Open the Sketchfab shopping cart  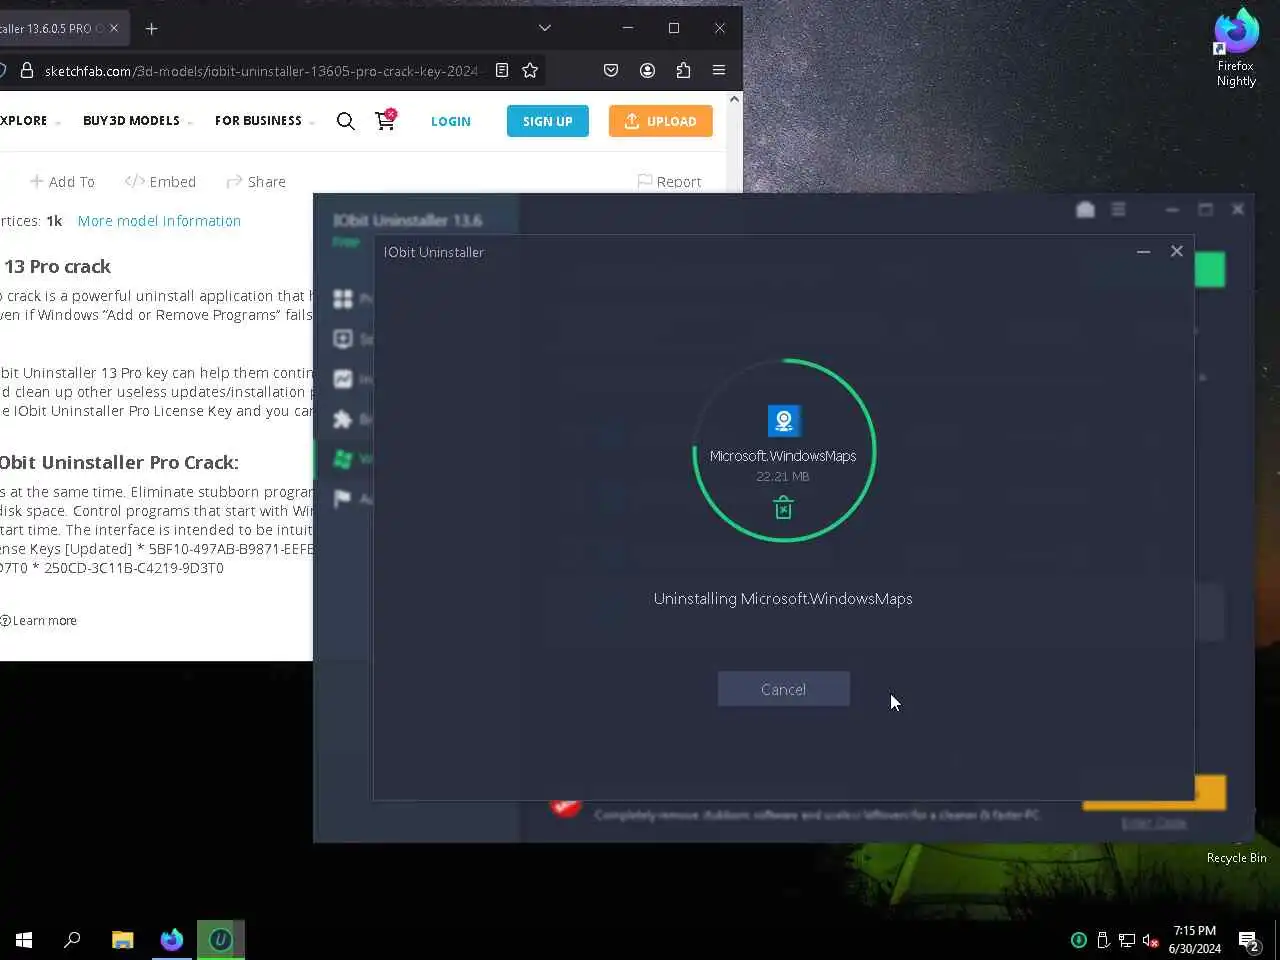tap(385, 120)
